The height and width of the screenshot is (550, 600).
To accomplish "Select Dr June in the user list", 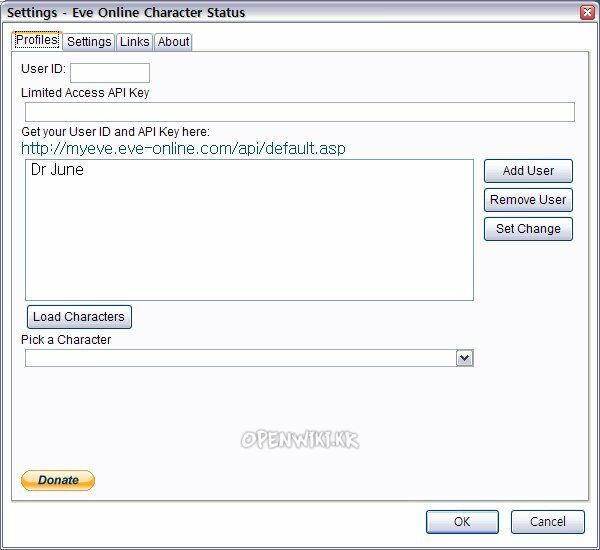I will (x=57, y=170).
